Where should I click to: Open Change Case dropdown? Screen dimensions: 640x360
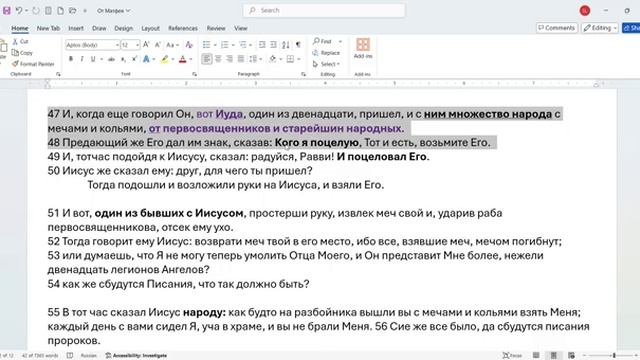172,44
